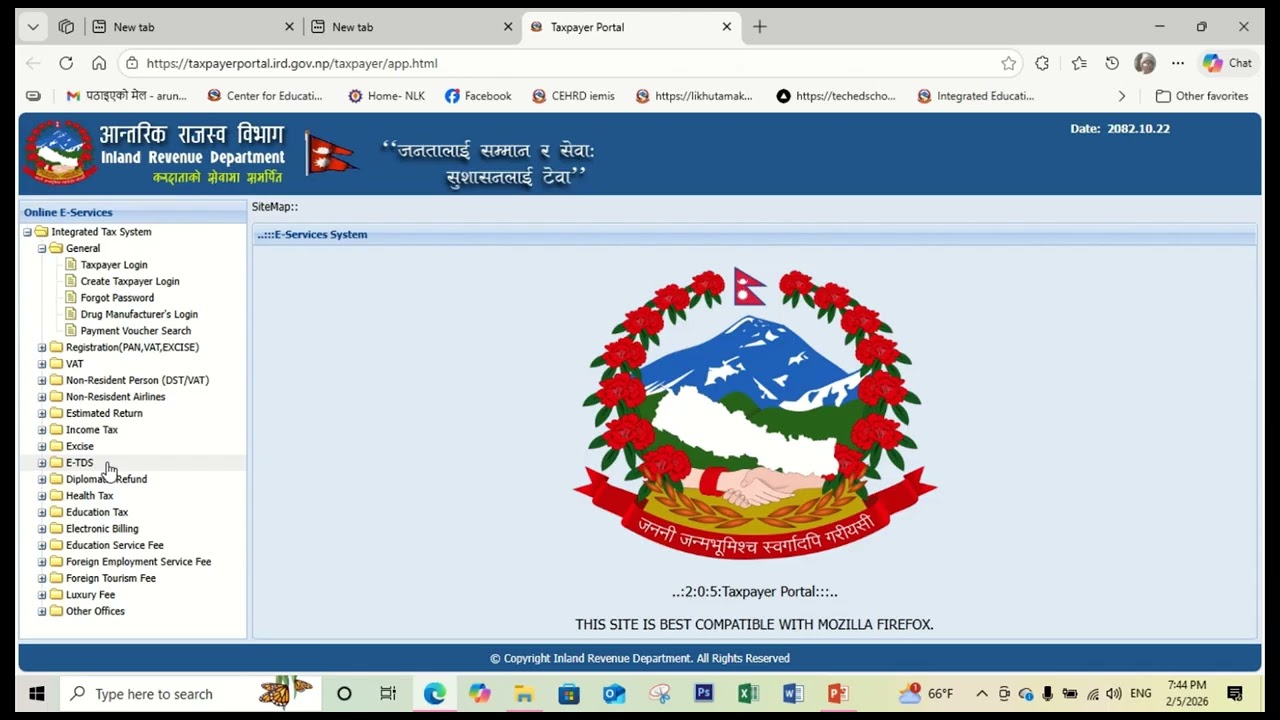Viewport: 1280px width, 720px height.
Task: Show hidden system tray icons
Action: (982, 693)
